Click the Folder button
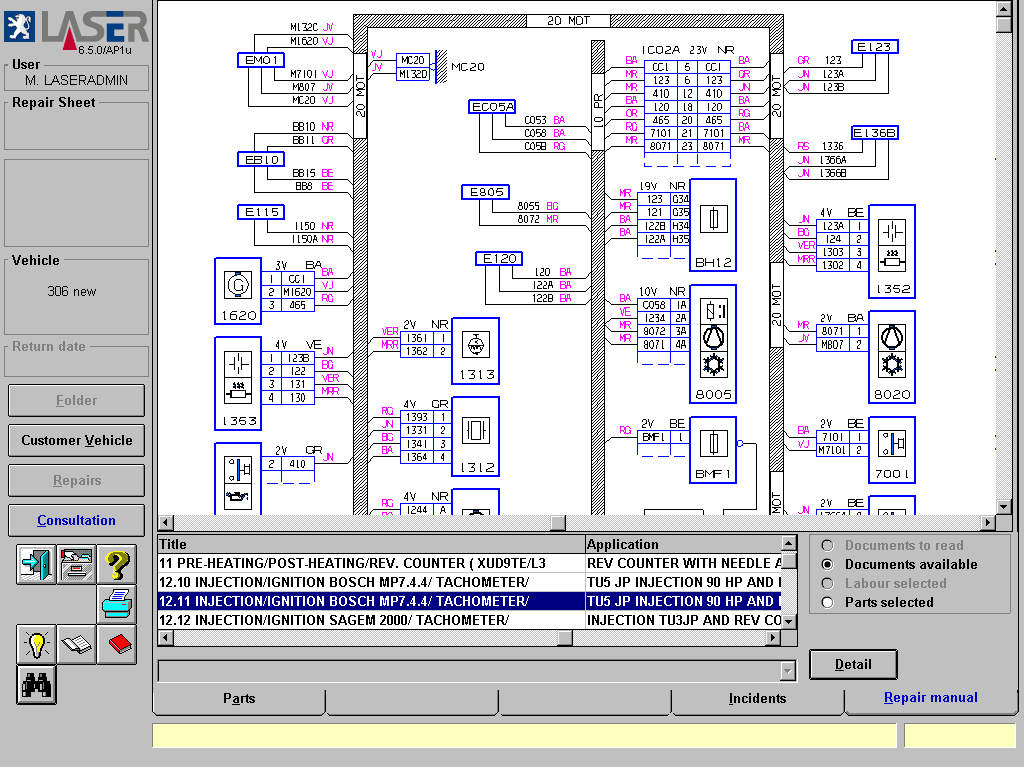The height and width of the screenshot is (768, 1024). tap(76, 400)
